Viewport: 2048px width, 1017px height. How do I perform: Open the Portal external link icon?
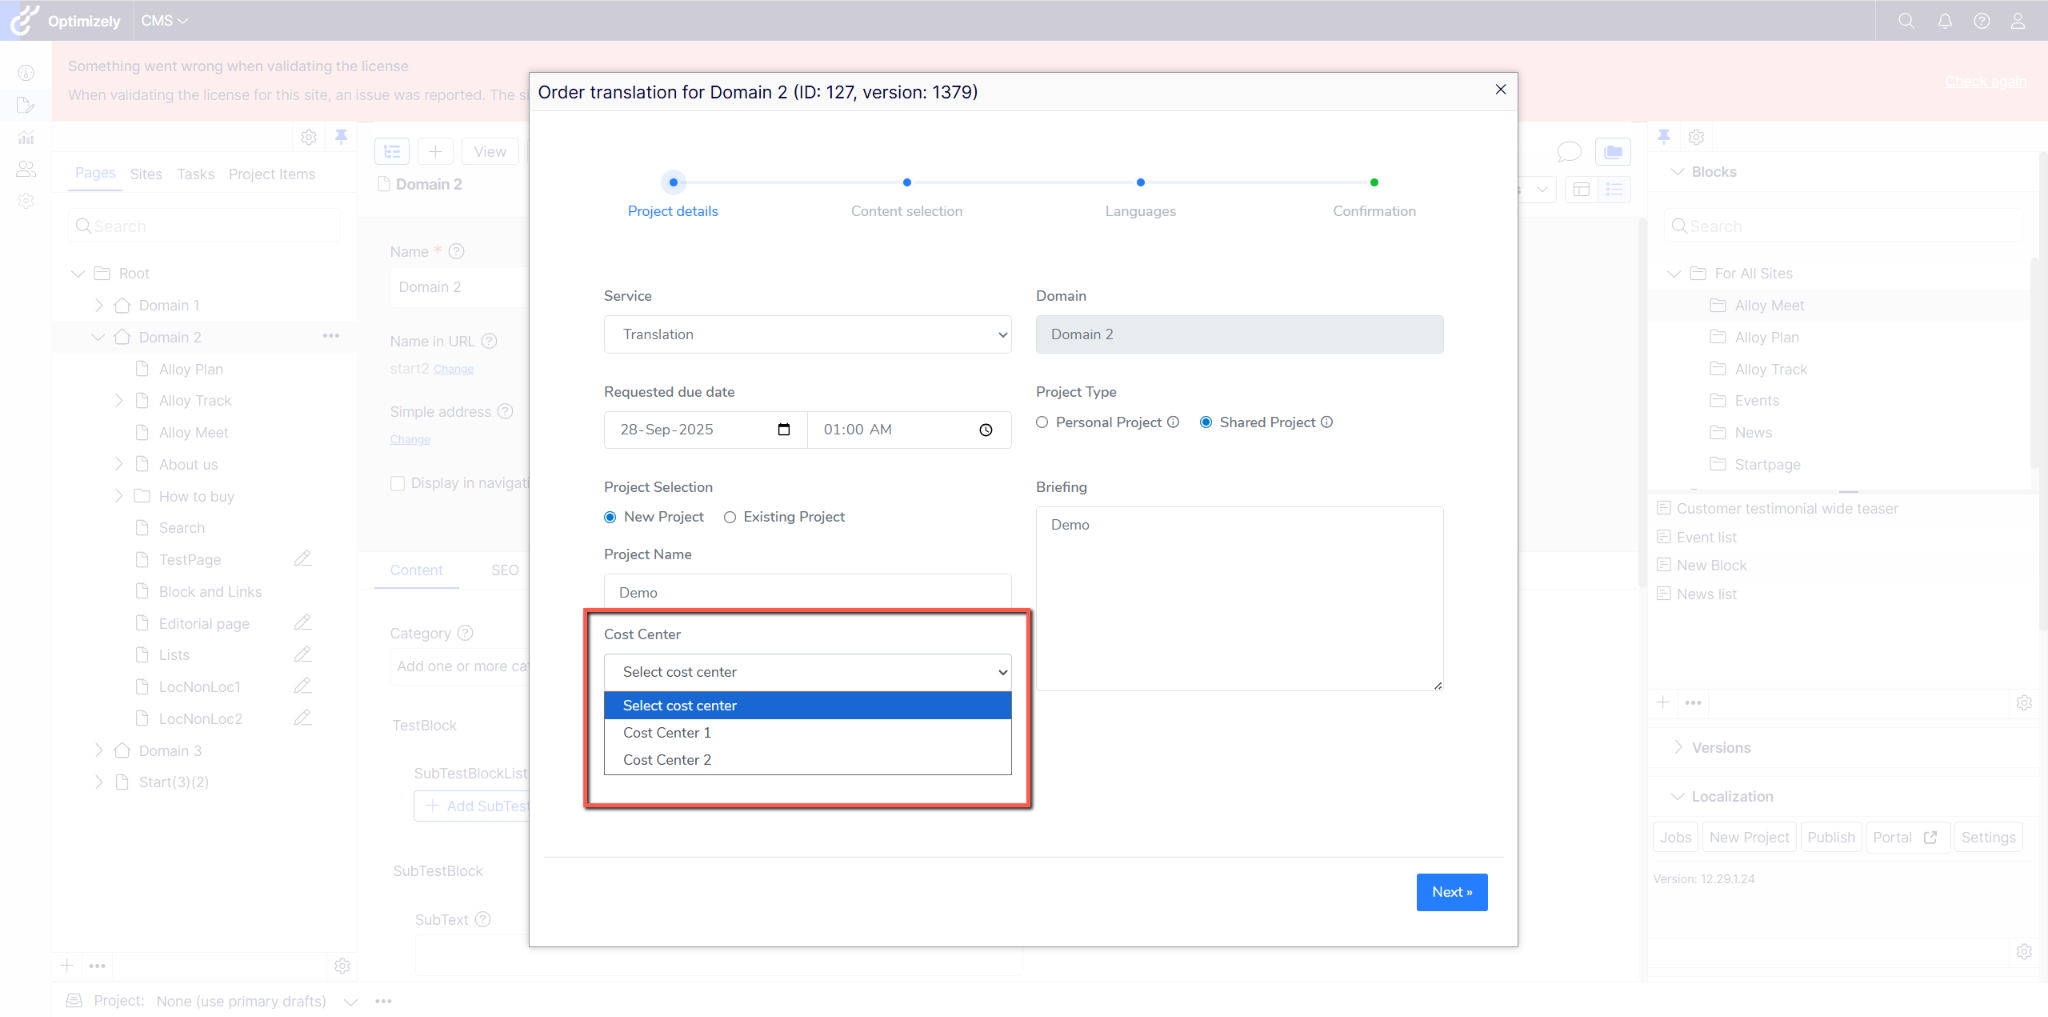click(1930, 837)
